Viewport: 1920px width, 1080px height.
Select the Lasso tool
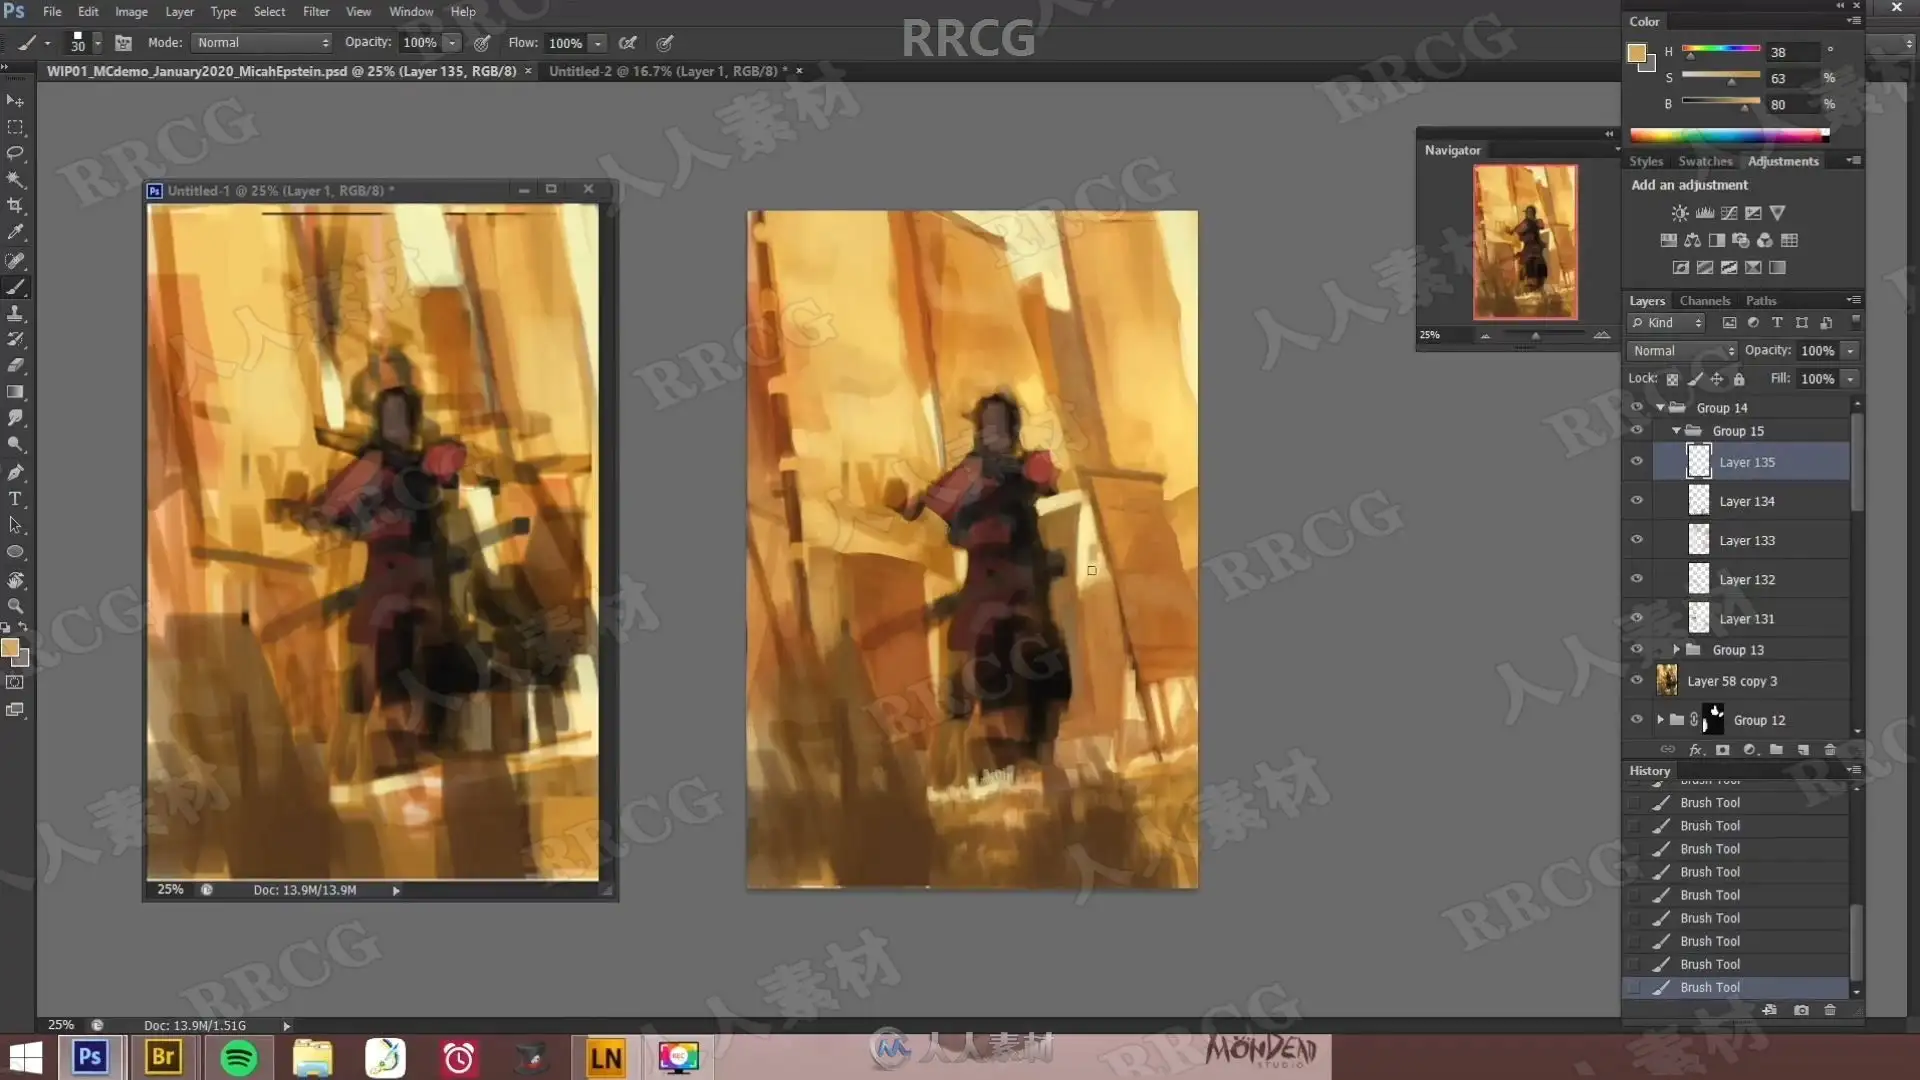(15, 153)
